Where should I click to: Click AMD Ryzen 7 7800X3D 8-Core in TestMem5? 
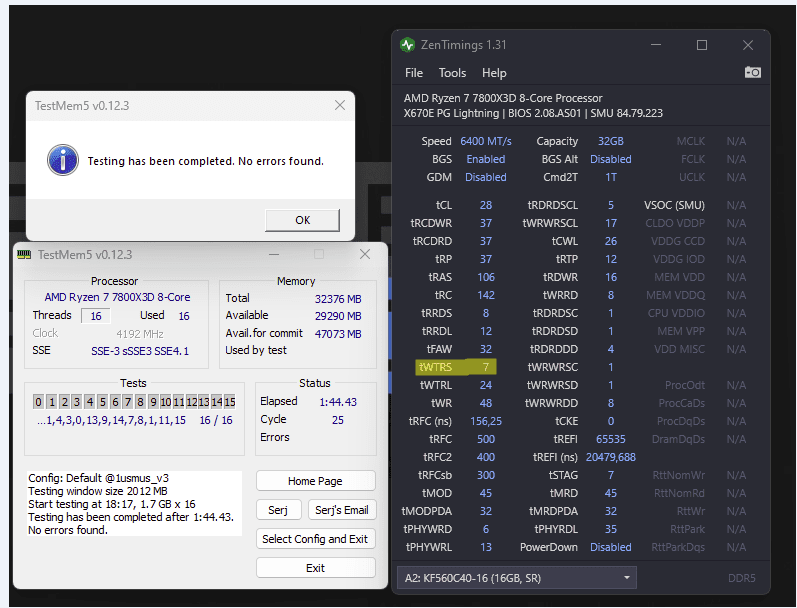(117, 297)
